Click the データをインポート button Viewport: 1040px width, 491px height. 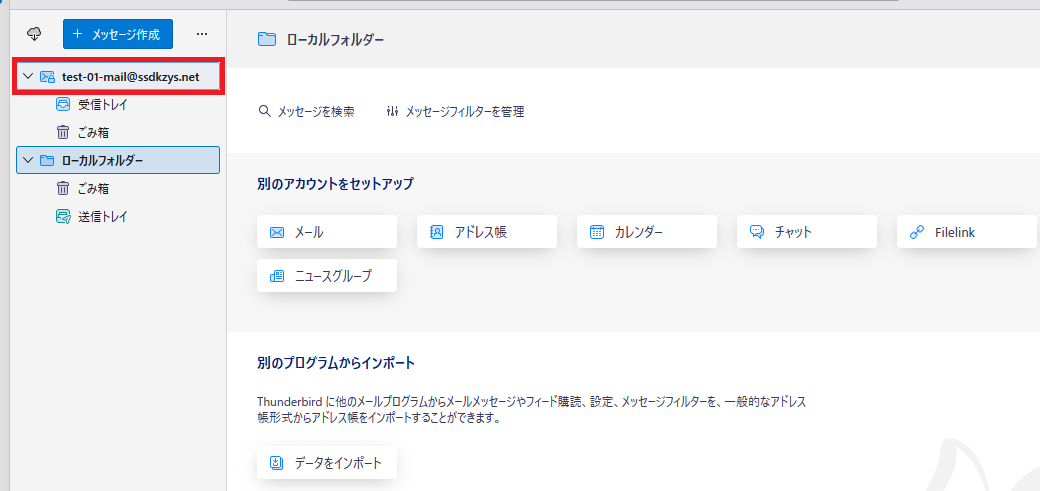(327, 463)
